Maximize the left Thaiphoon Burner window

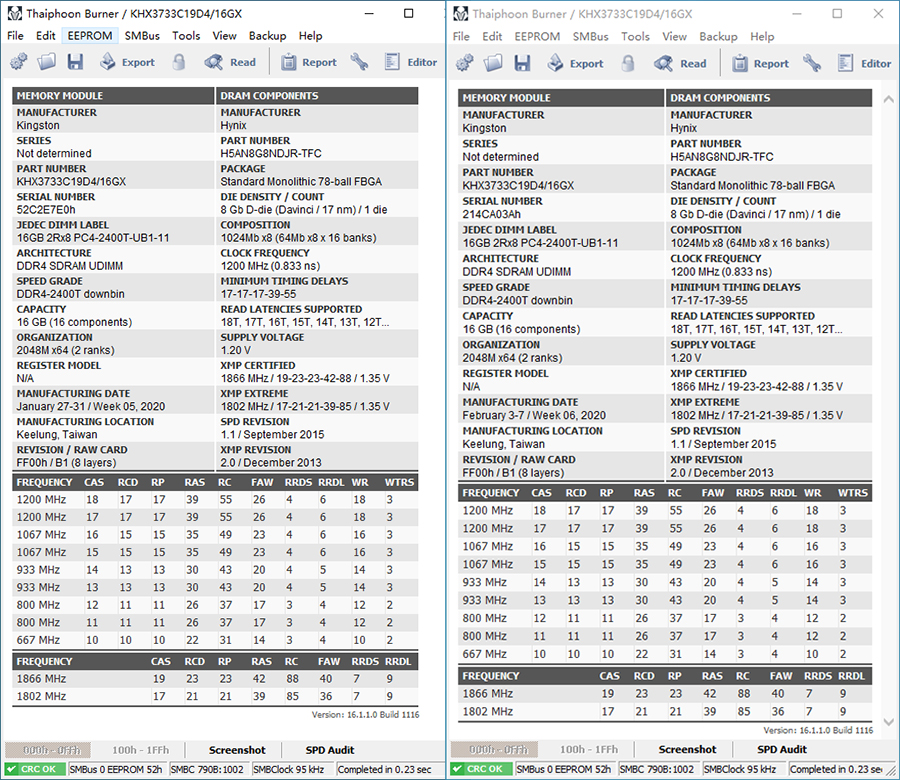point(409,13)
